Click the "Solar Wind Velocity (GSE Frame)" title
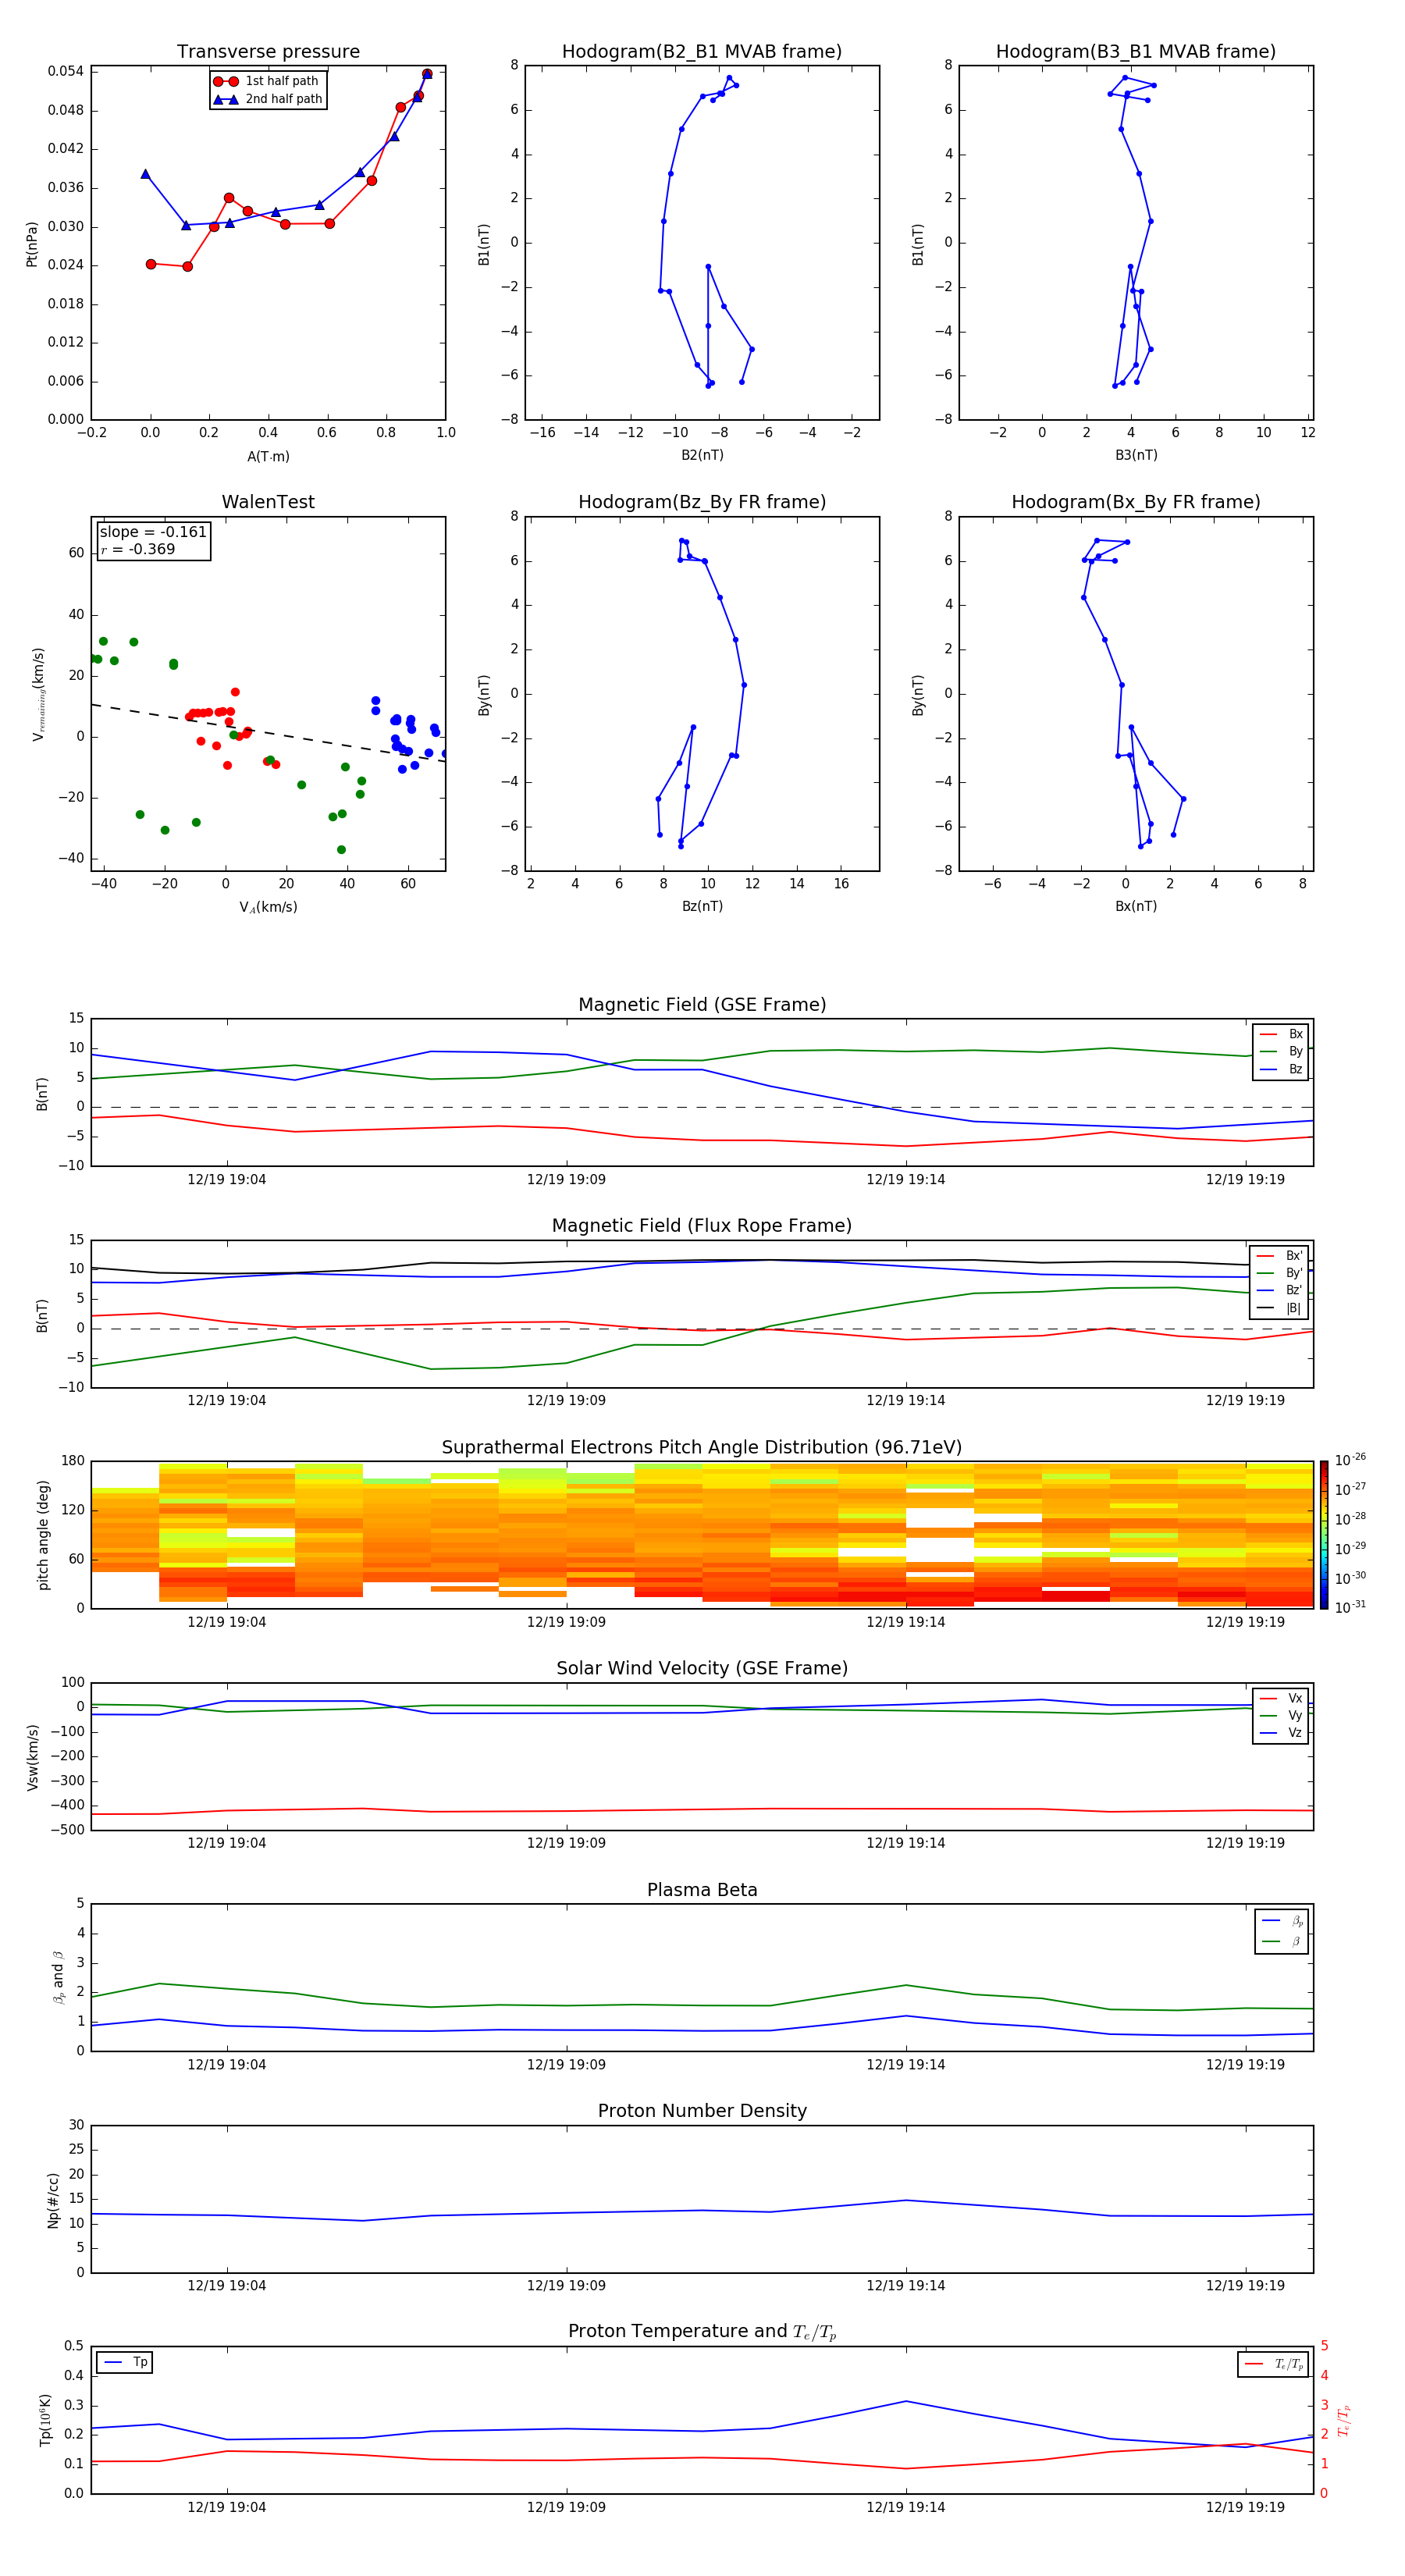 (702, 1668)
